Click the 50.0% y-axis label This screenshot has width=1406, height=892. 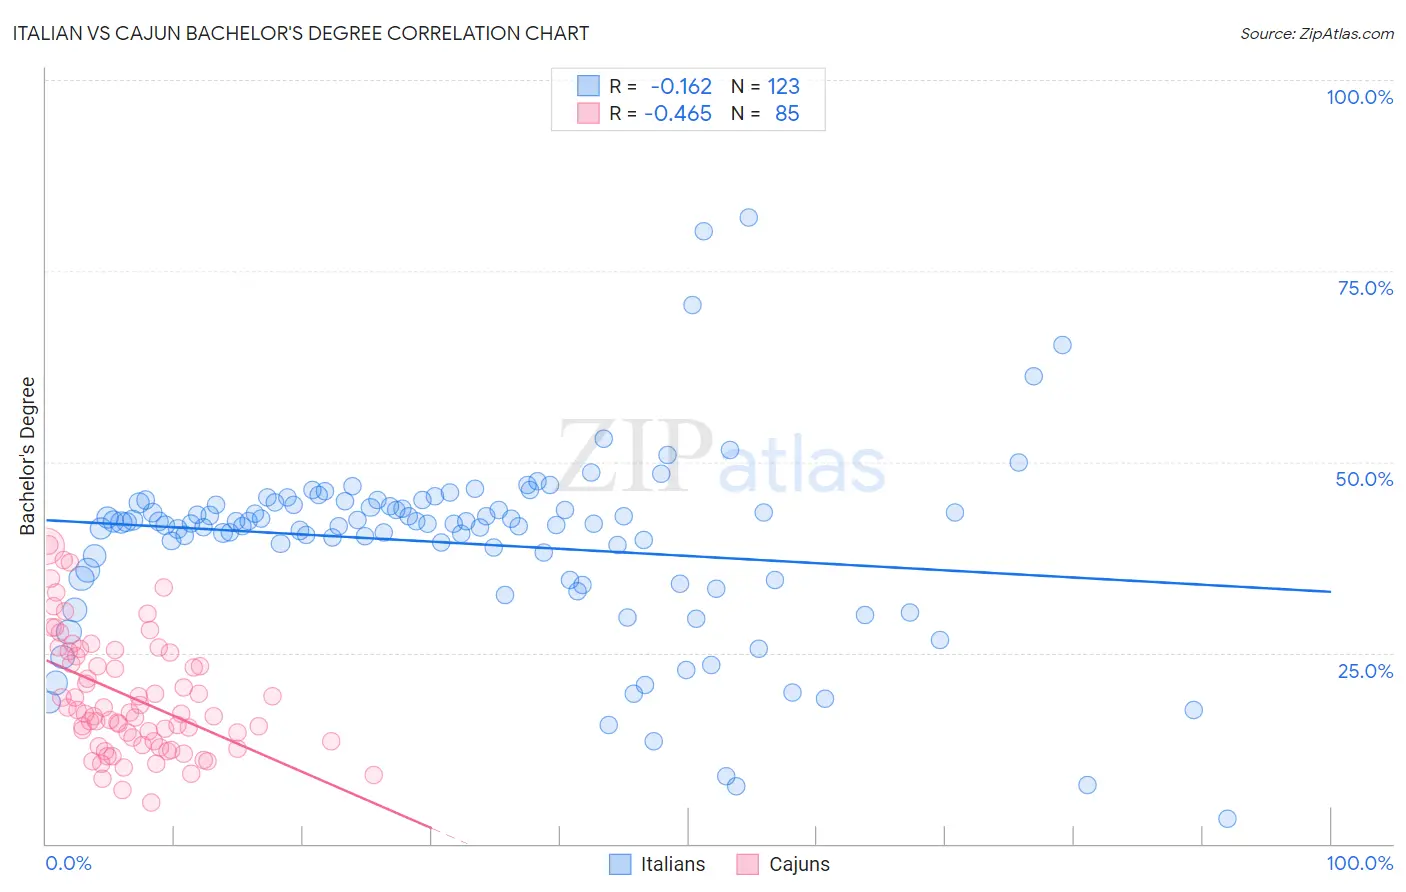(1364, 479)
